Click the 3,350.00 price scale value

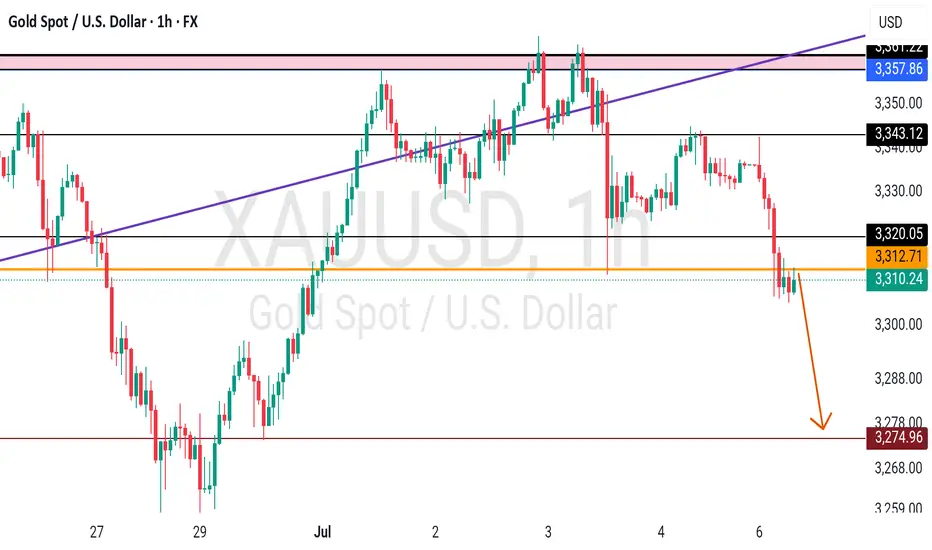[x=898, y=103]
